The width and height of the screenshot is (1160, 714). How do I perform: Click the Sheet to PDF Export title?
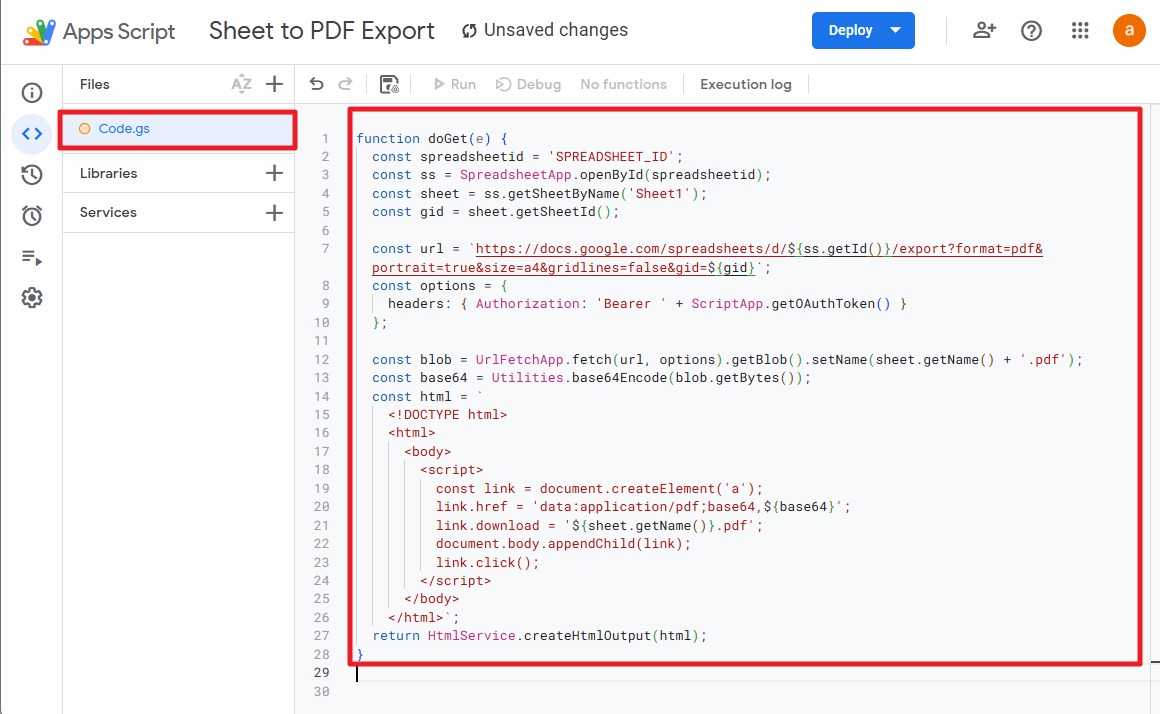pos(321,31)
